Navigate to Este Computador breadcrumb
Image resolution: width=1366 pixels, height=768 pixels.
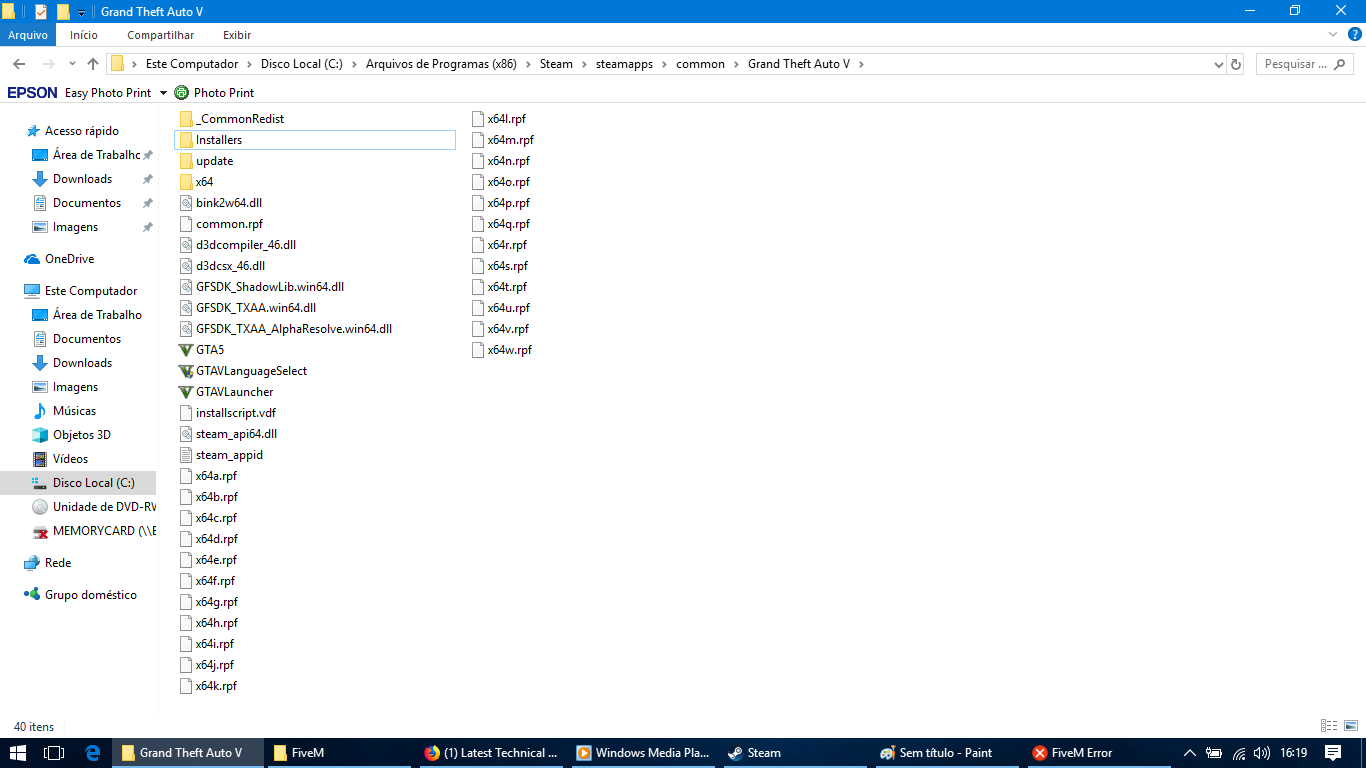click(192, 64)
